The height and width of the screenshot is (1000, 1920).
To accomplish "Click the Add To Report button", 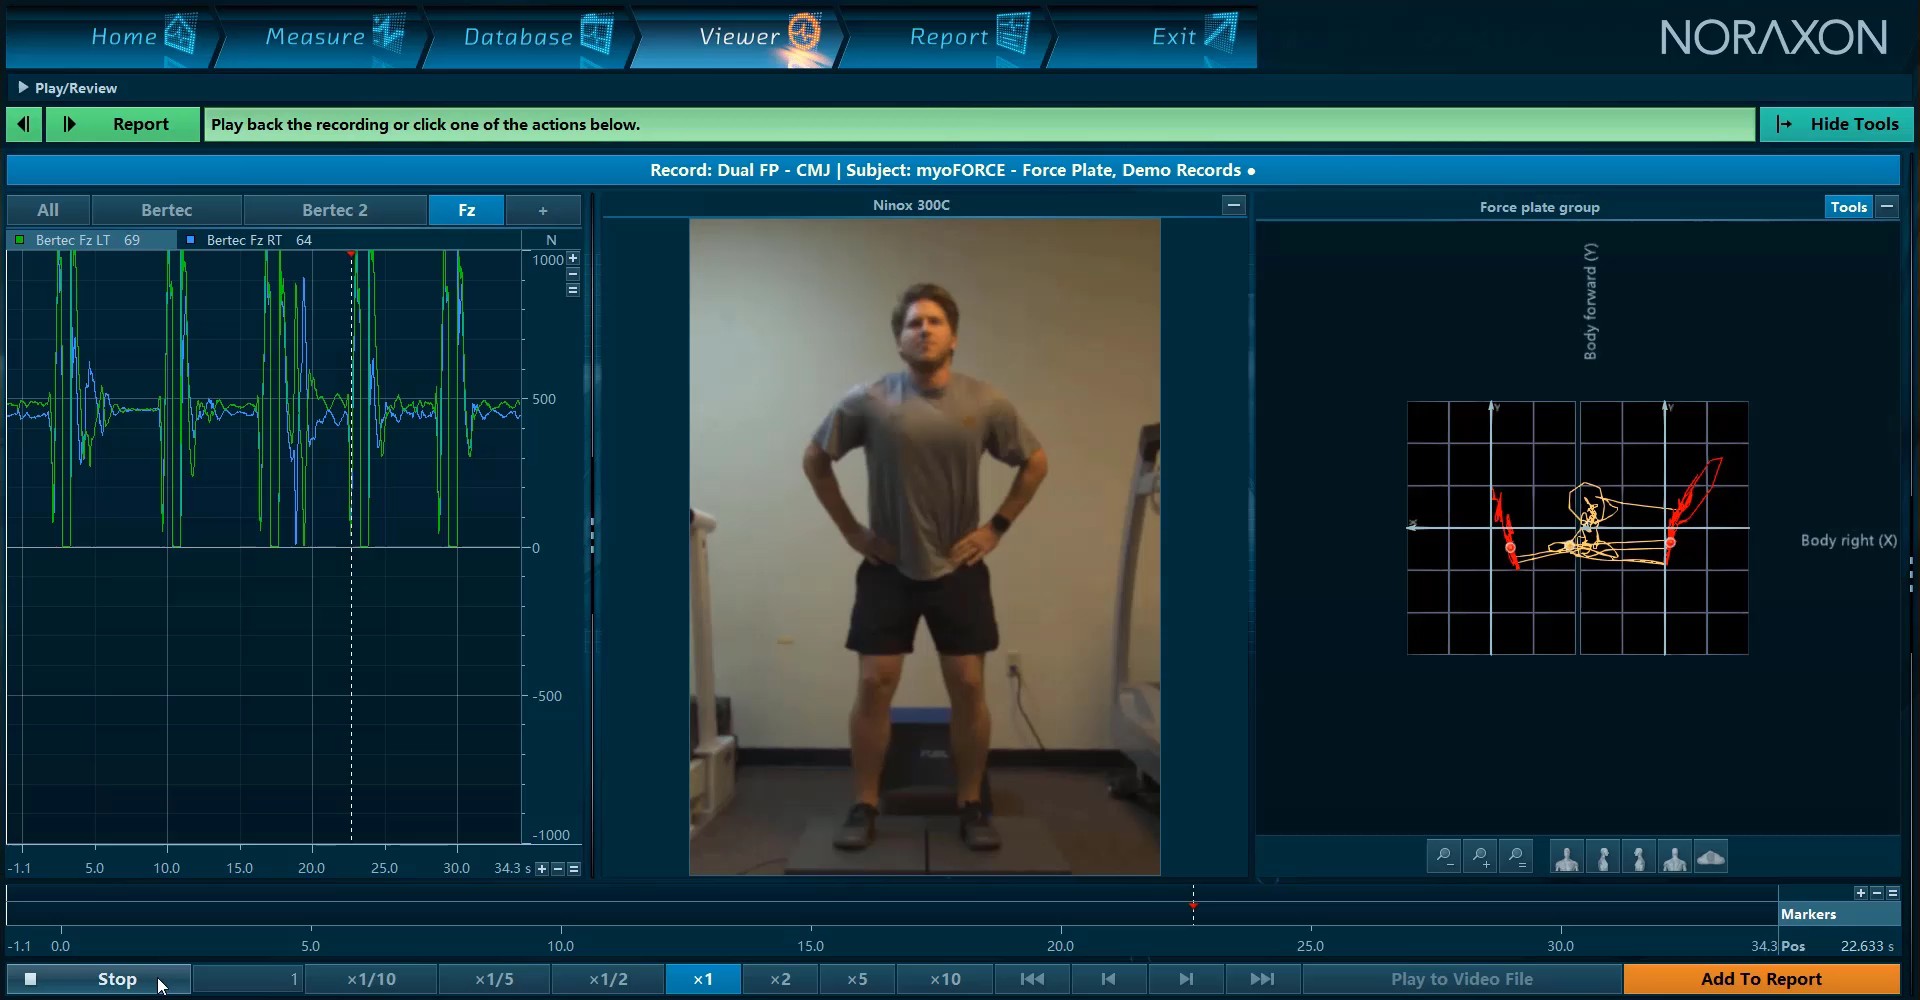I will pos(1761,979).
